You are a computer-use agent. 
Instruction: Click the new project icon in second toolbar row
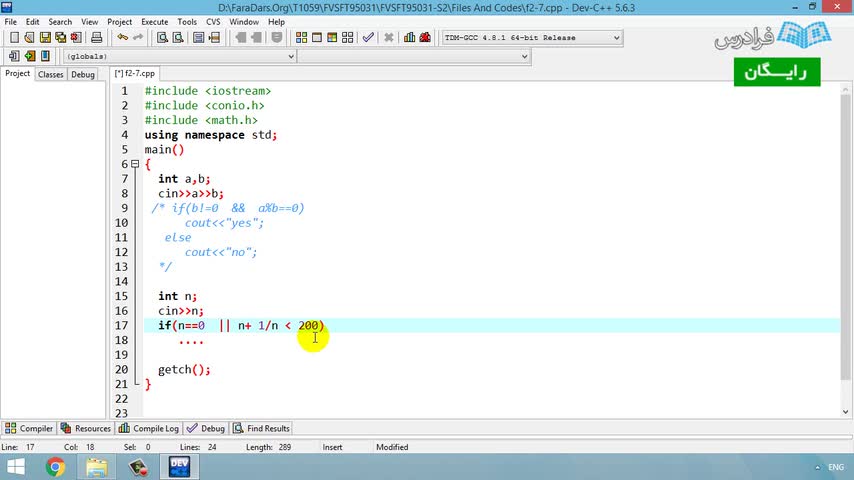point(14,56)
